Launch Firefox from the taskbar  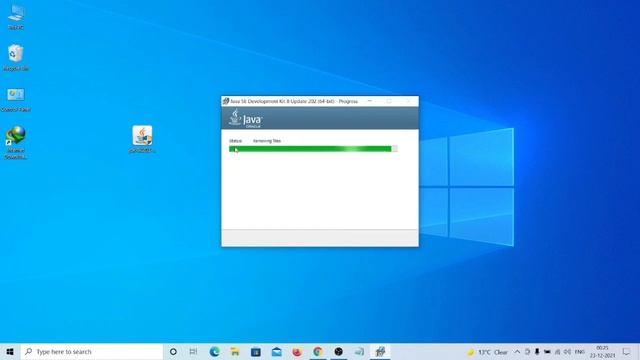click(297, 351)
